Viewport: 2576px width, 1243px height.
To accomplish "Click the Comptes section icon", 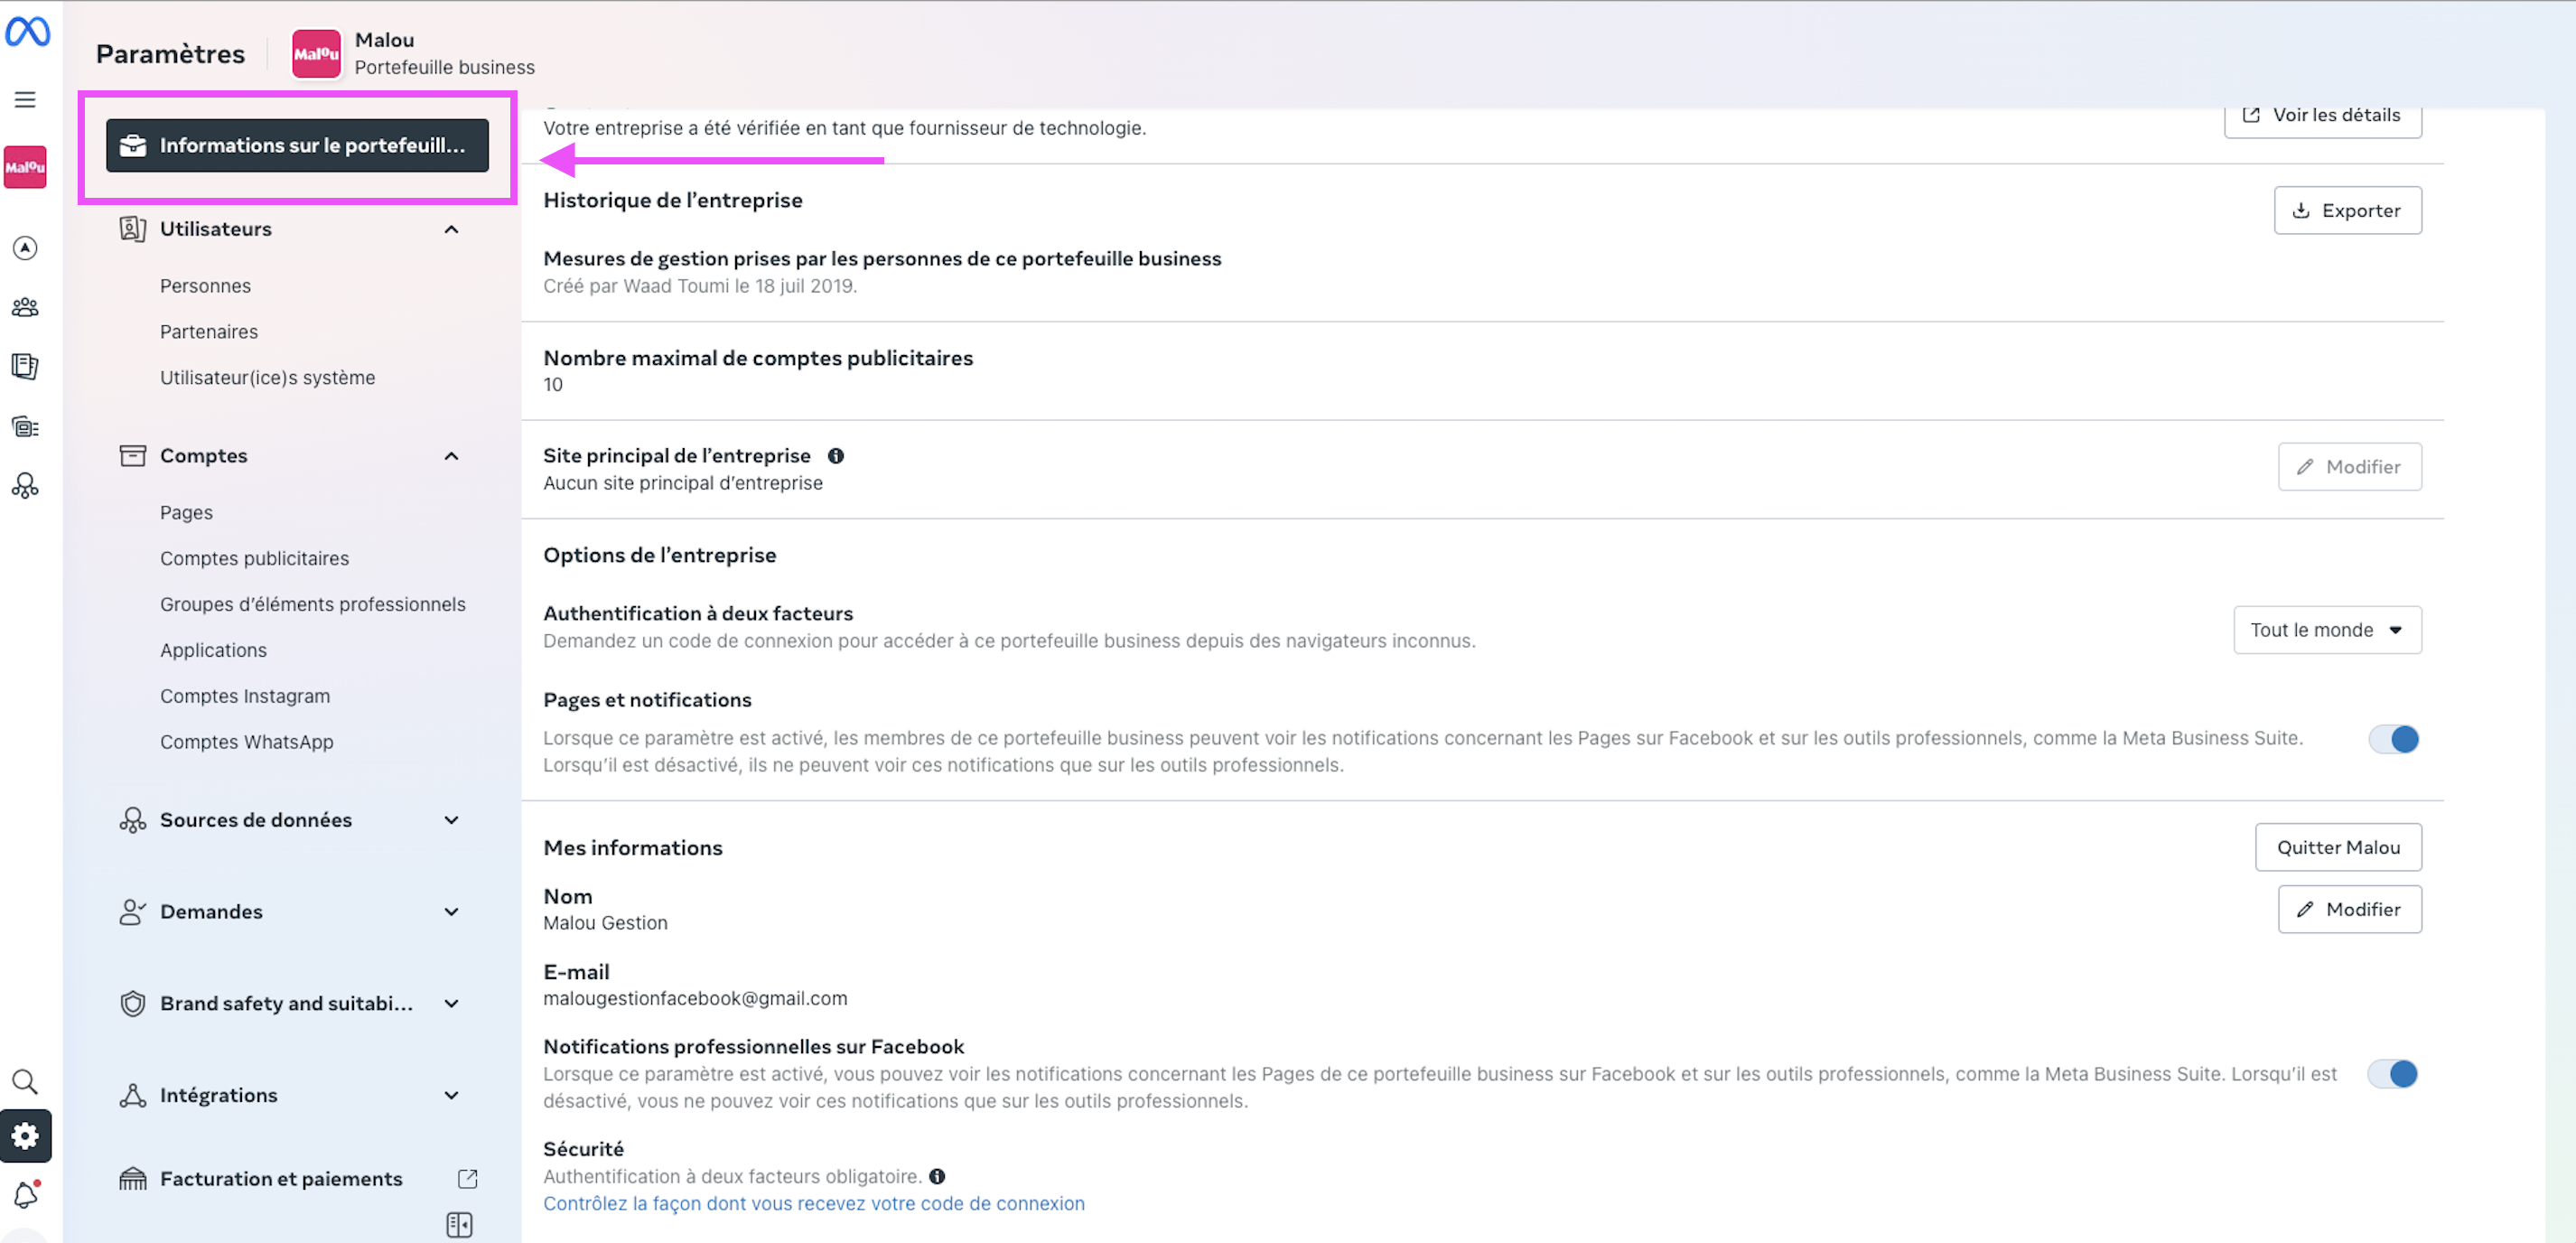I will [x=132, y=455].
